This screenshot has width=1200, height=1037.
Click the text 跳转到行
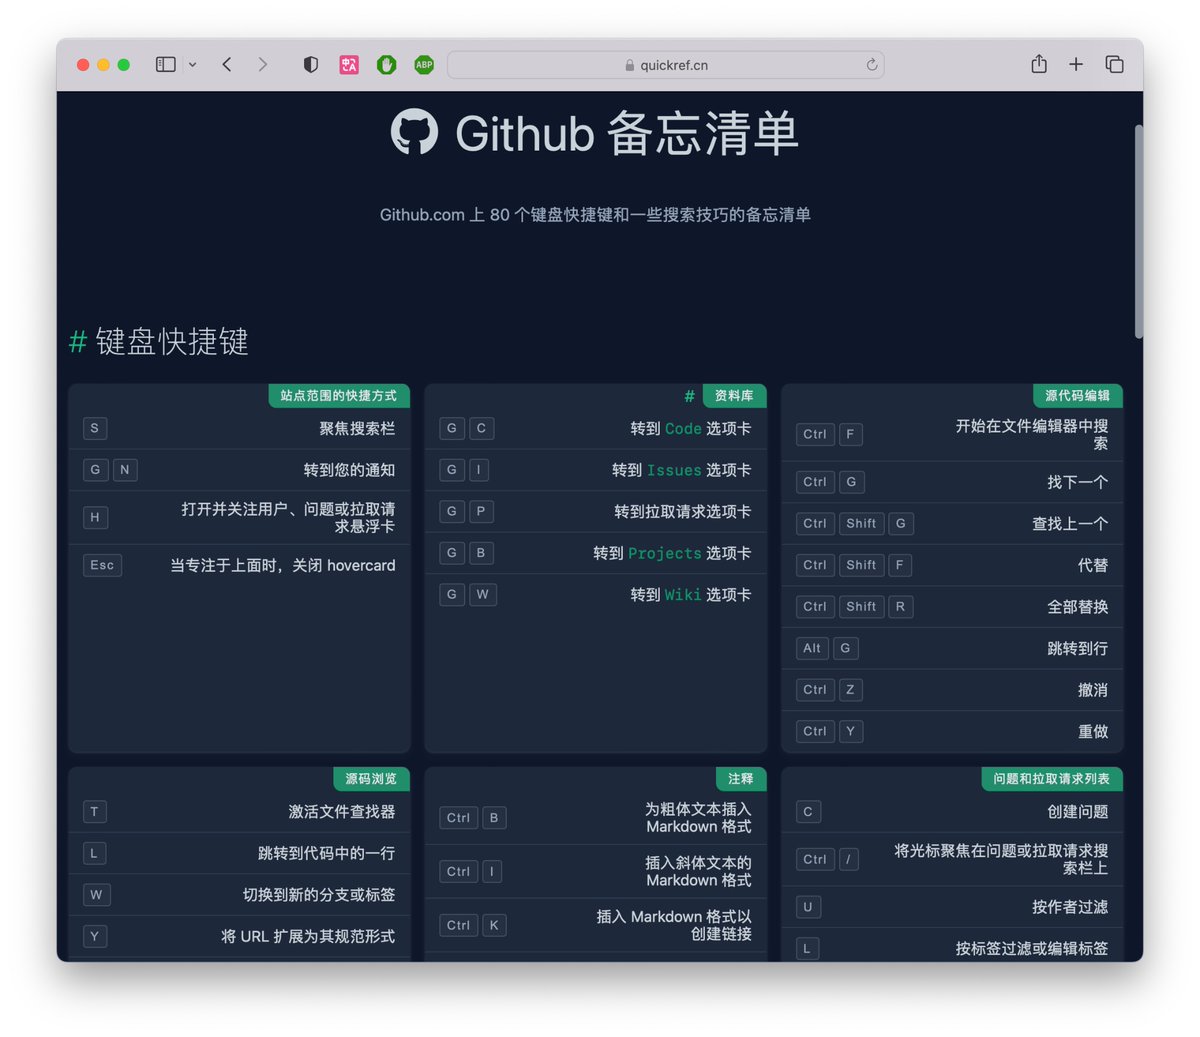1077,648
